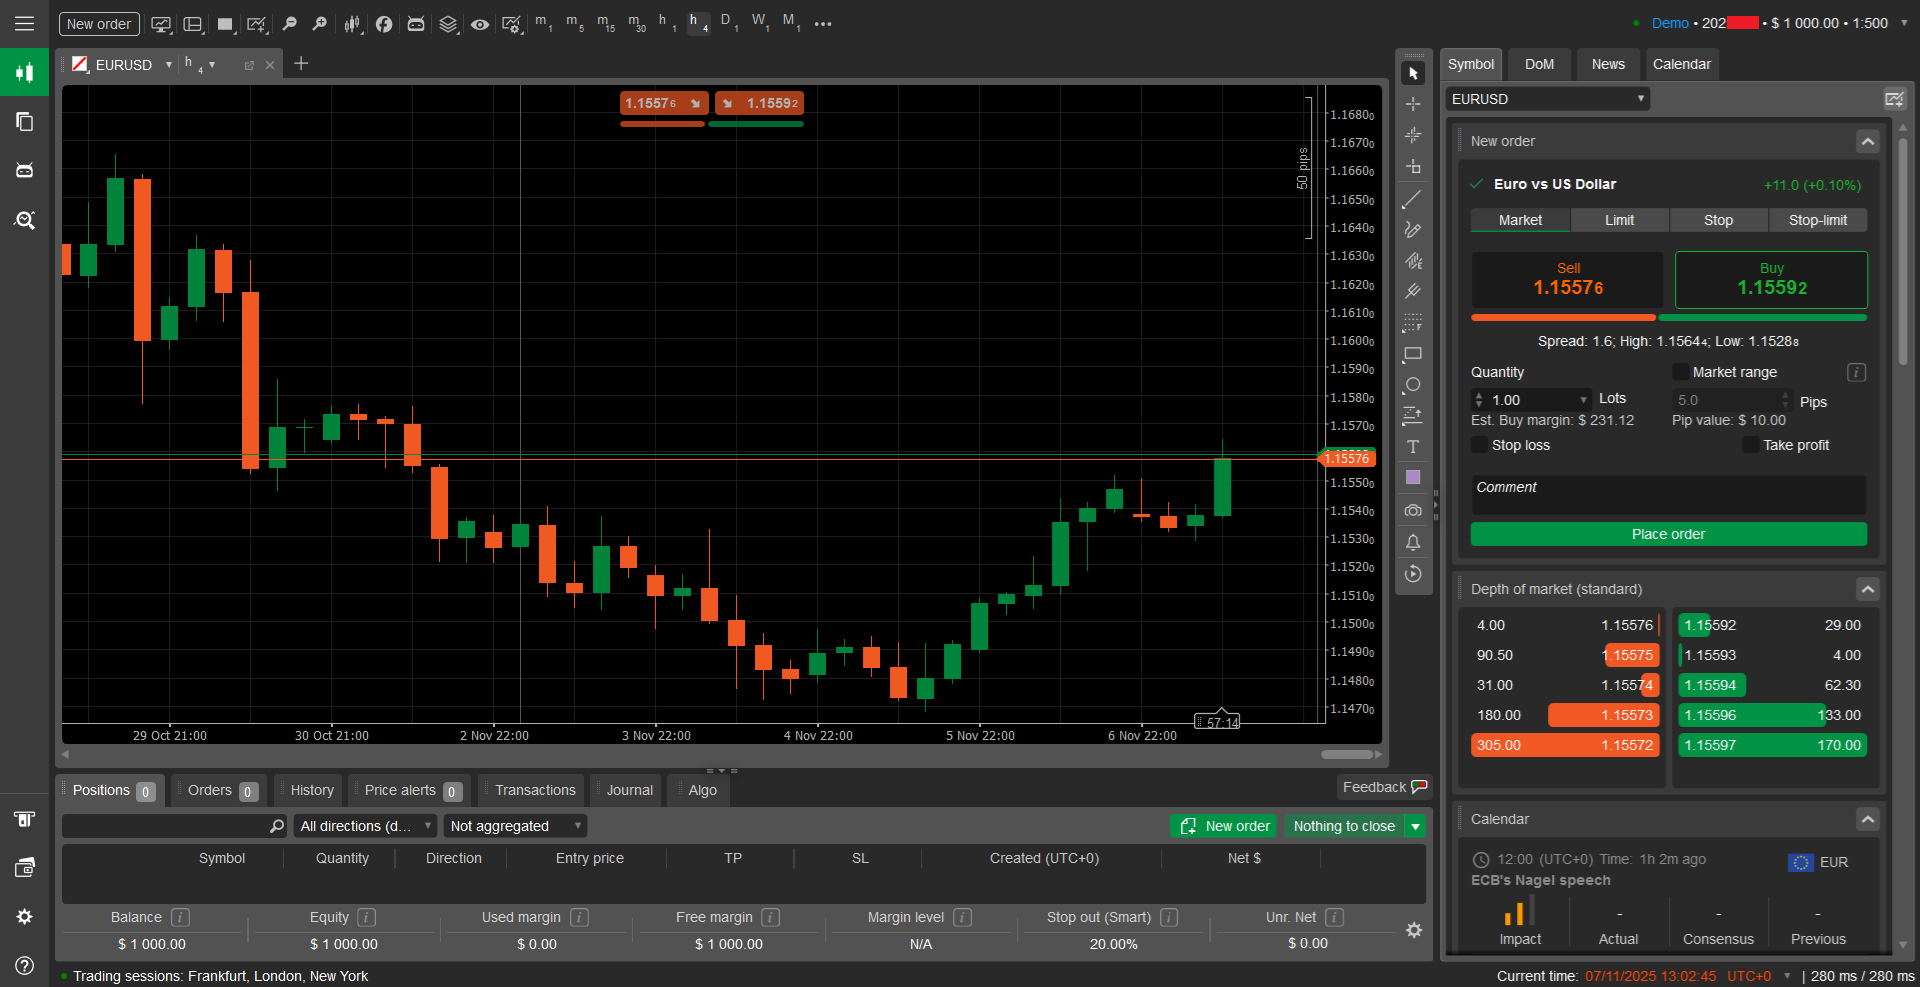Select the trend line drawing tool

[1413, 199]
